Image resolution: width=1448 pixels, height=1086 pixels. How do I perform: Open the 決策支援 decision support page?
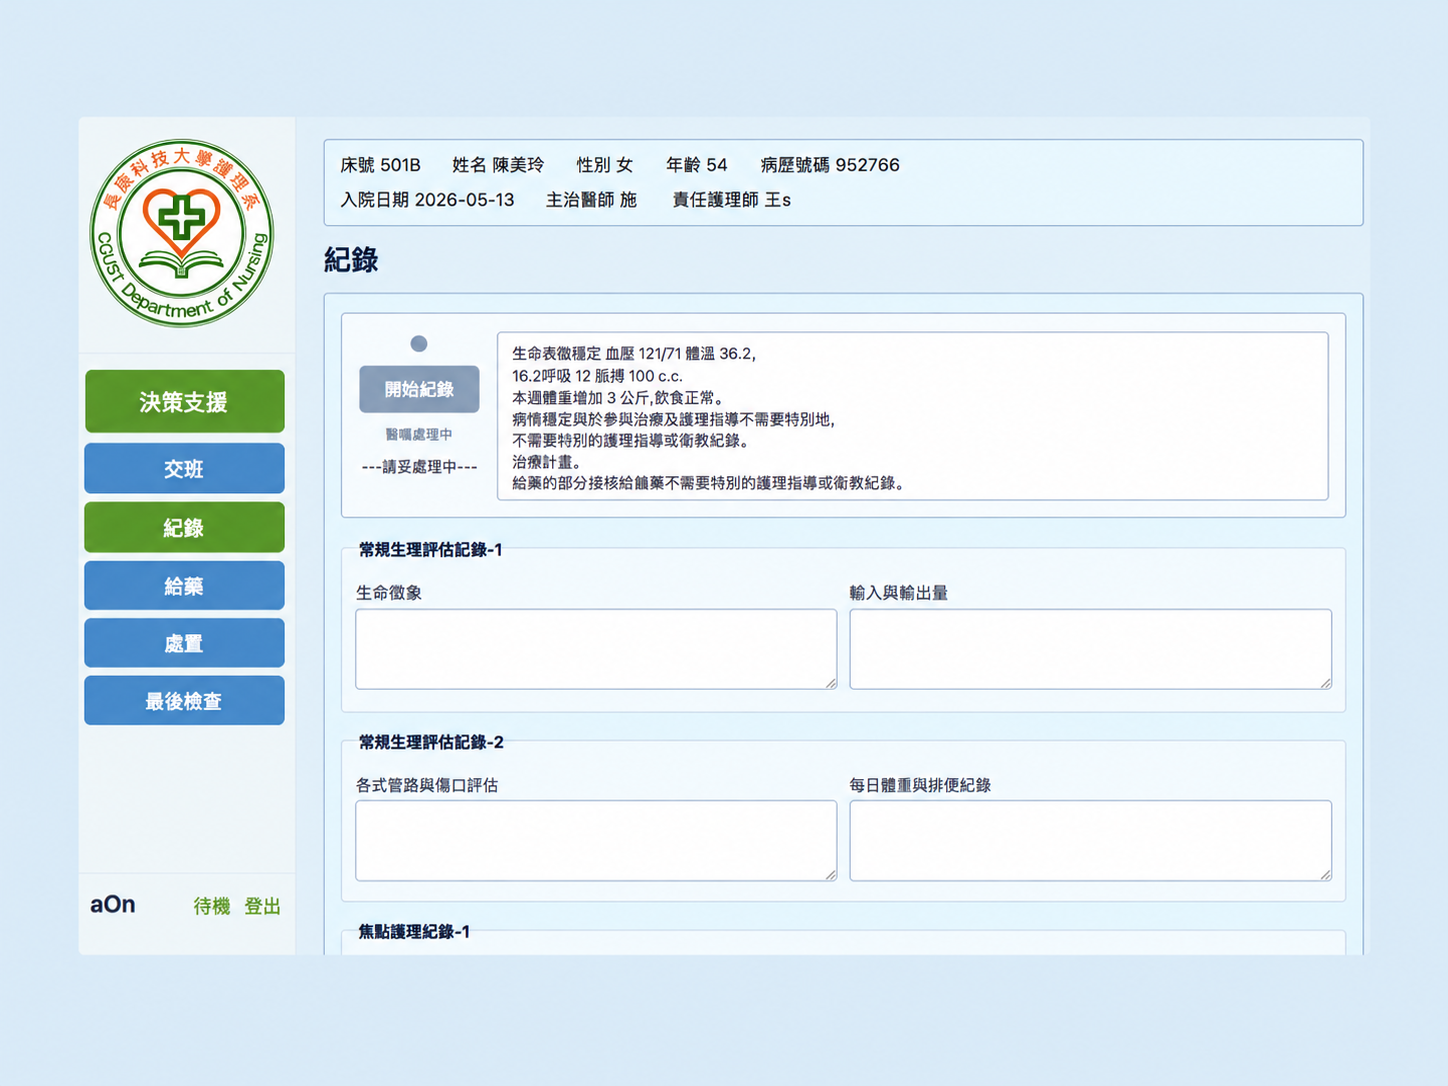(x=185, y=402)
